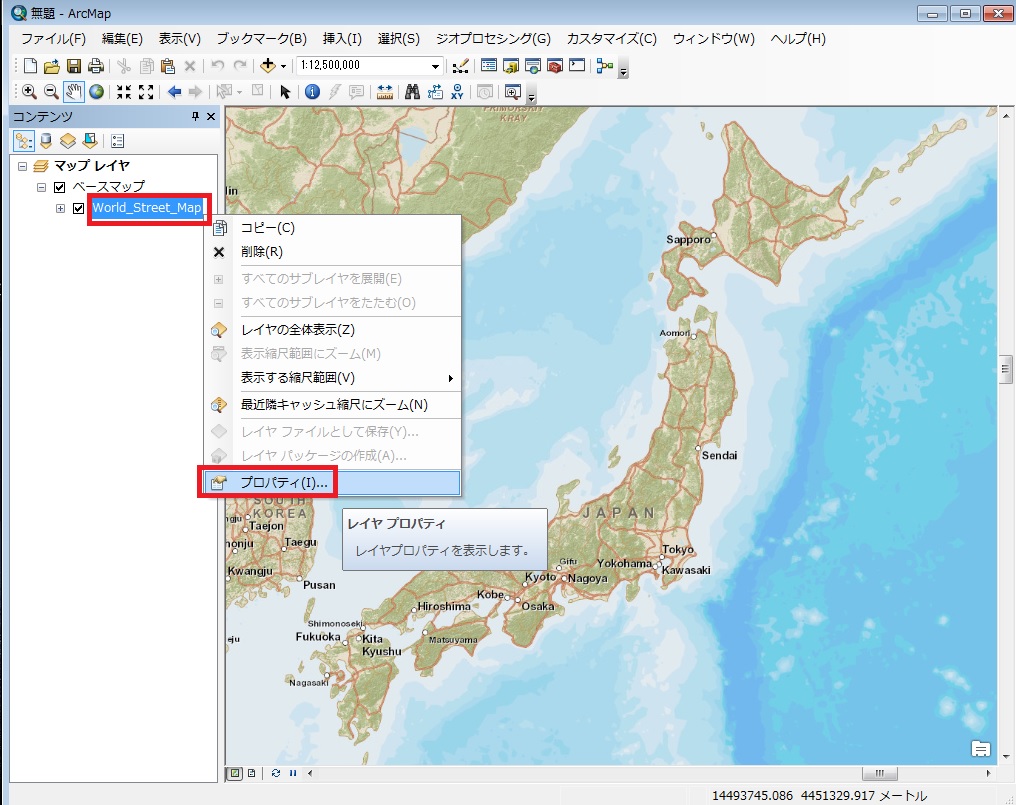Select the Zoom In tool
Image resolution: width=1016 pixels, height=805 pixels.
pos(29,92)
